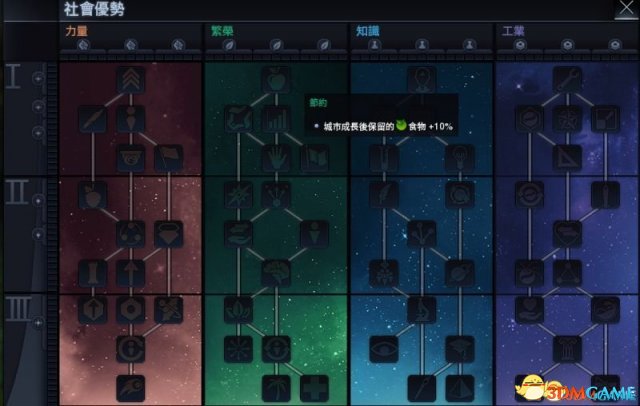
Task: Choose the palm tree perk in 繁榮
Action: 276,388
